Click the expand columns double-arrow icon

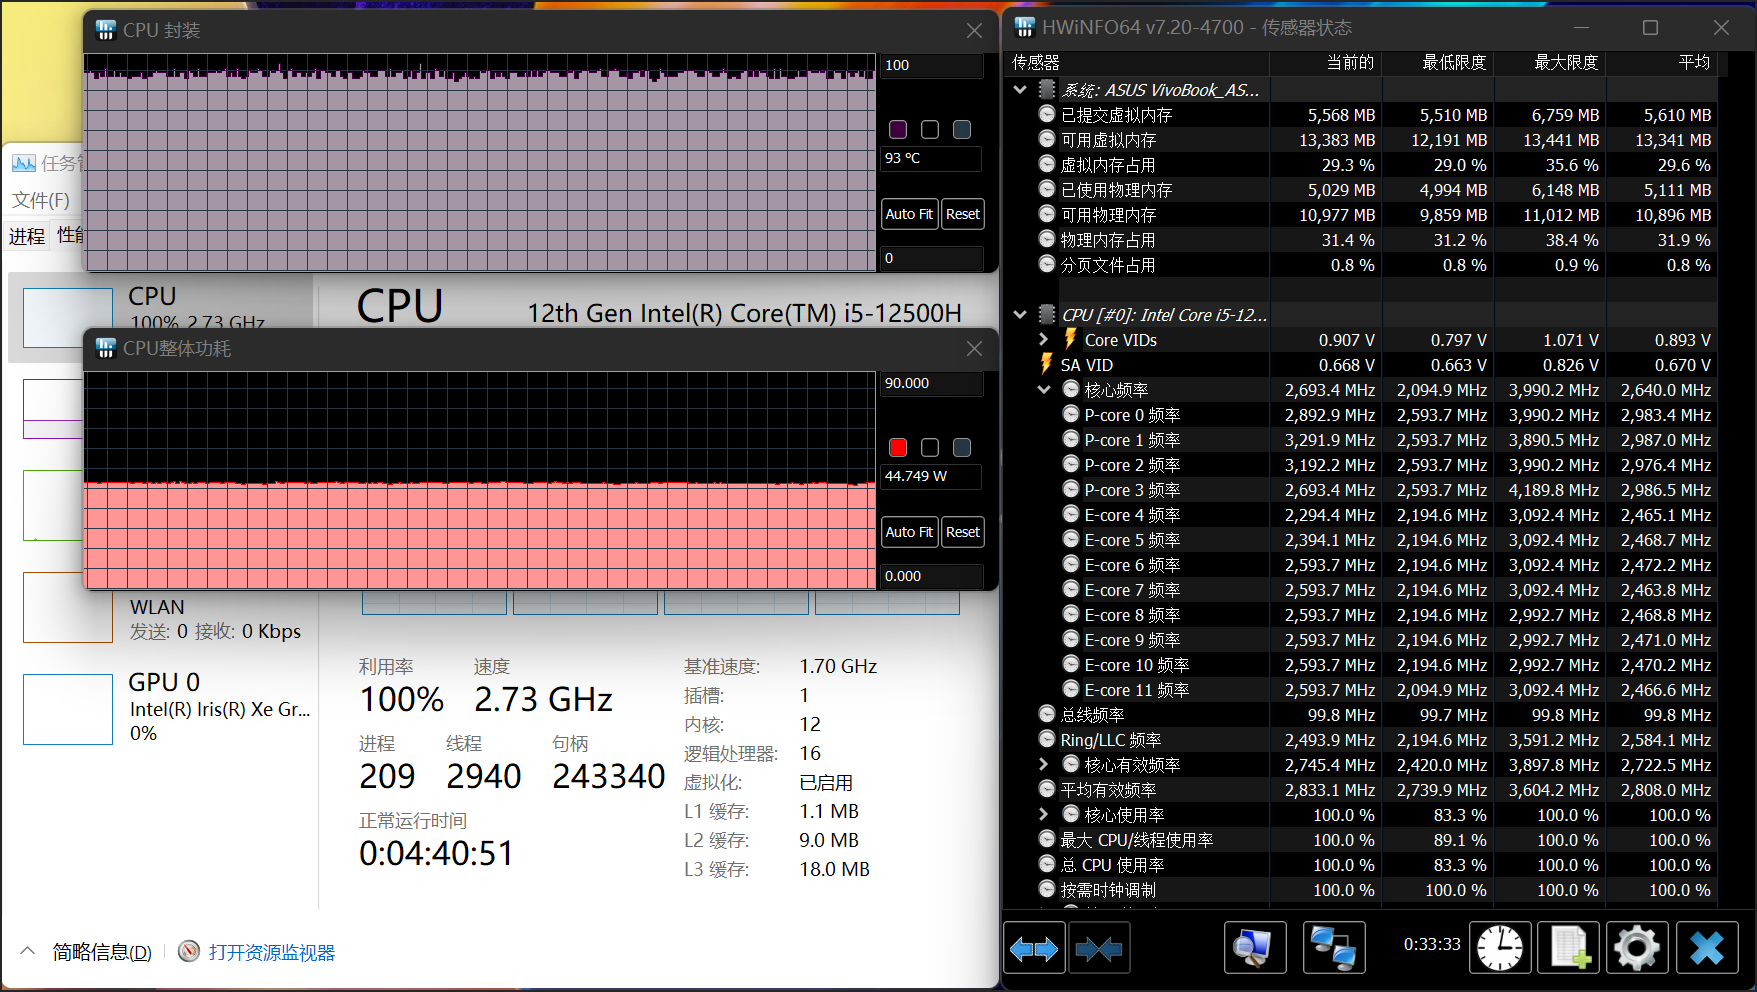coord(1034,948)
